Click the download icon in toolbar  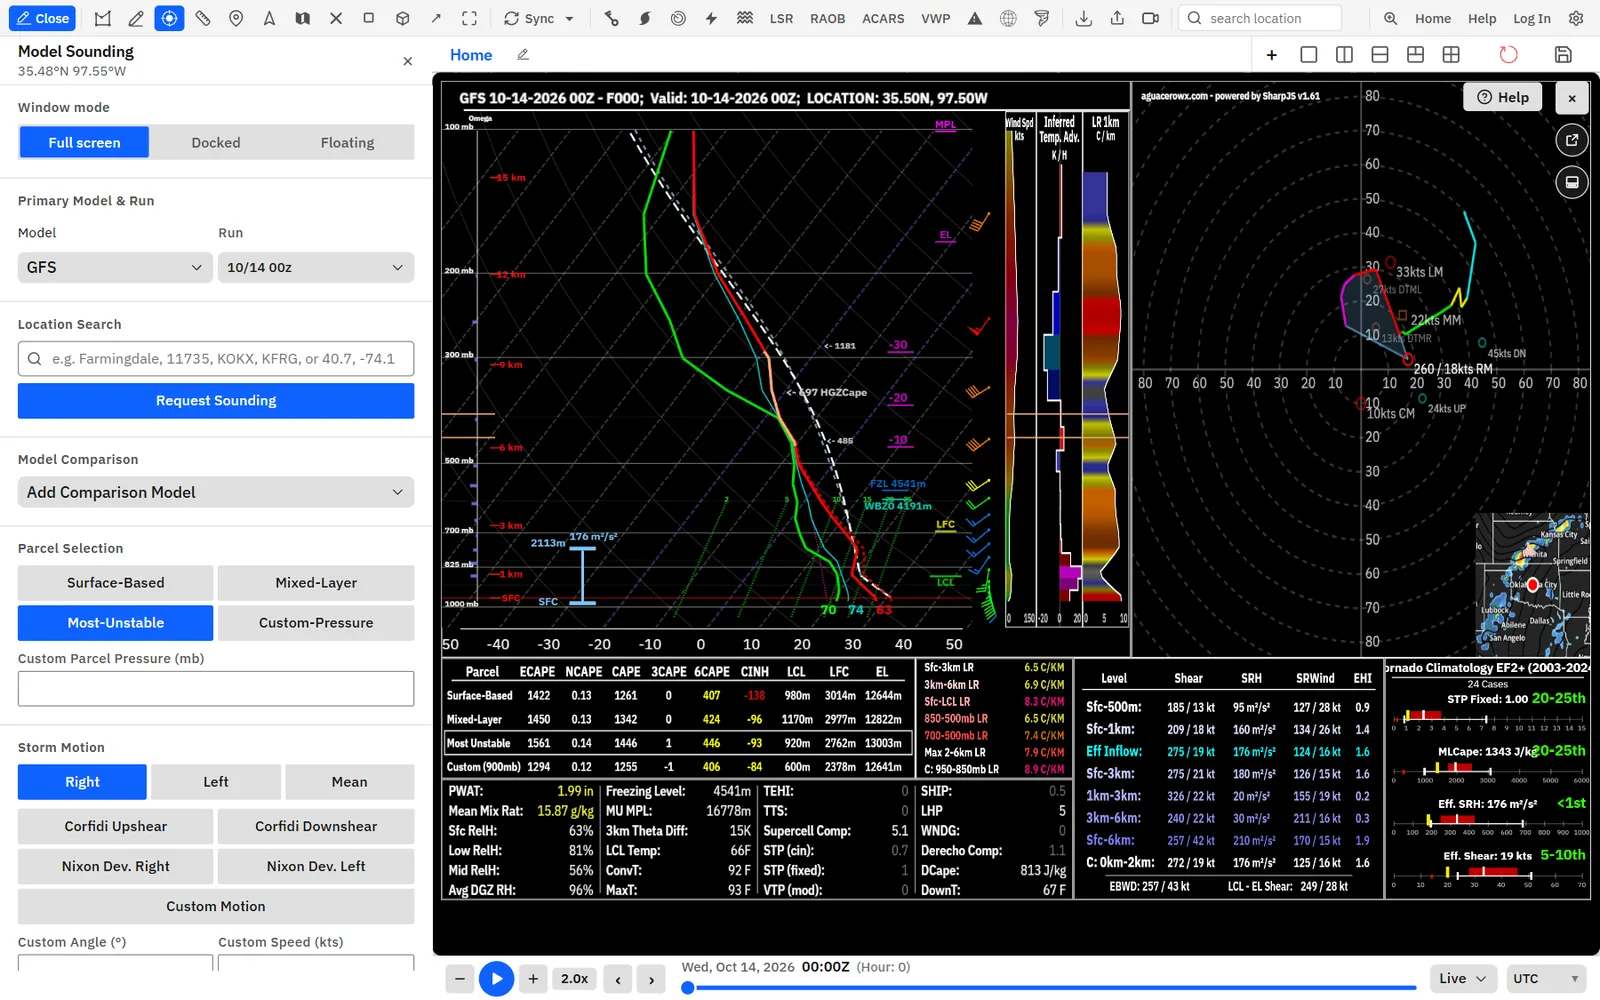pos(1083,18)
